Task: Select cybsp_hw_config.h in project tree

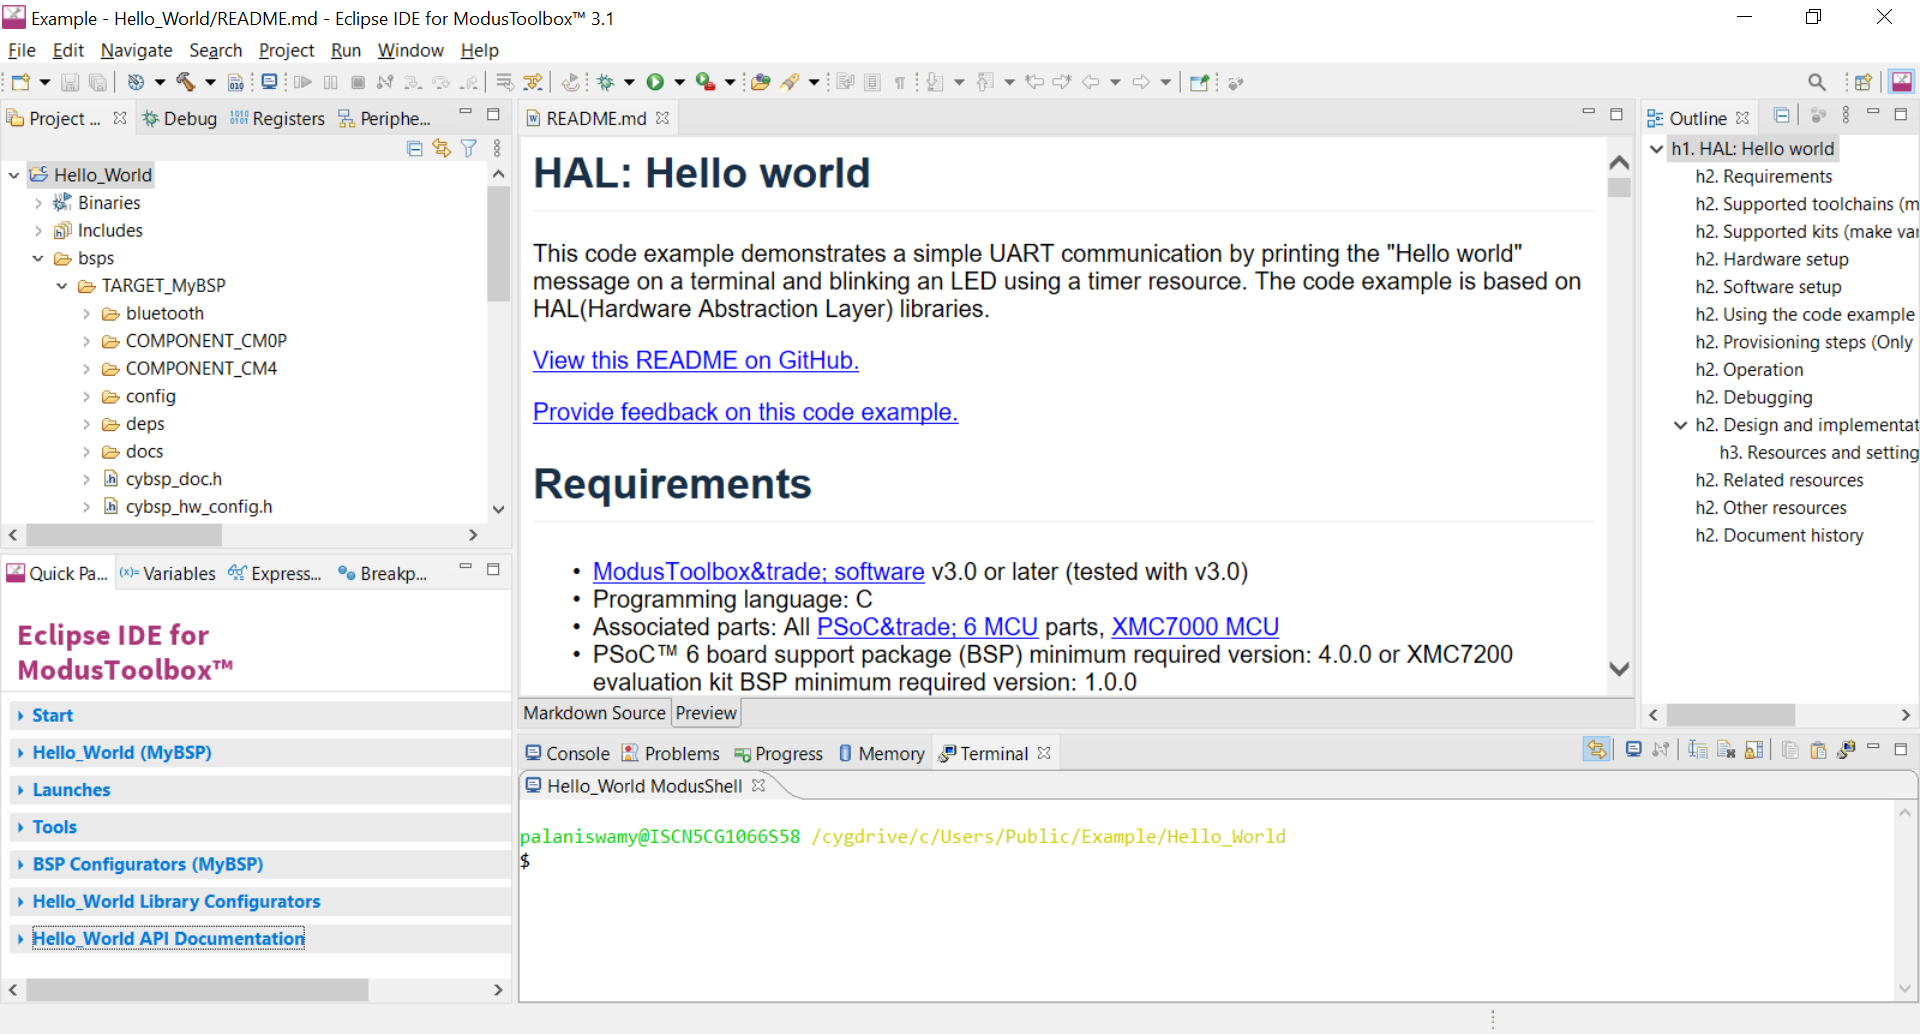Action: point(198,507)
